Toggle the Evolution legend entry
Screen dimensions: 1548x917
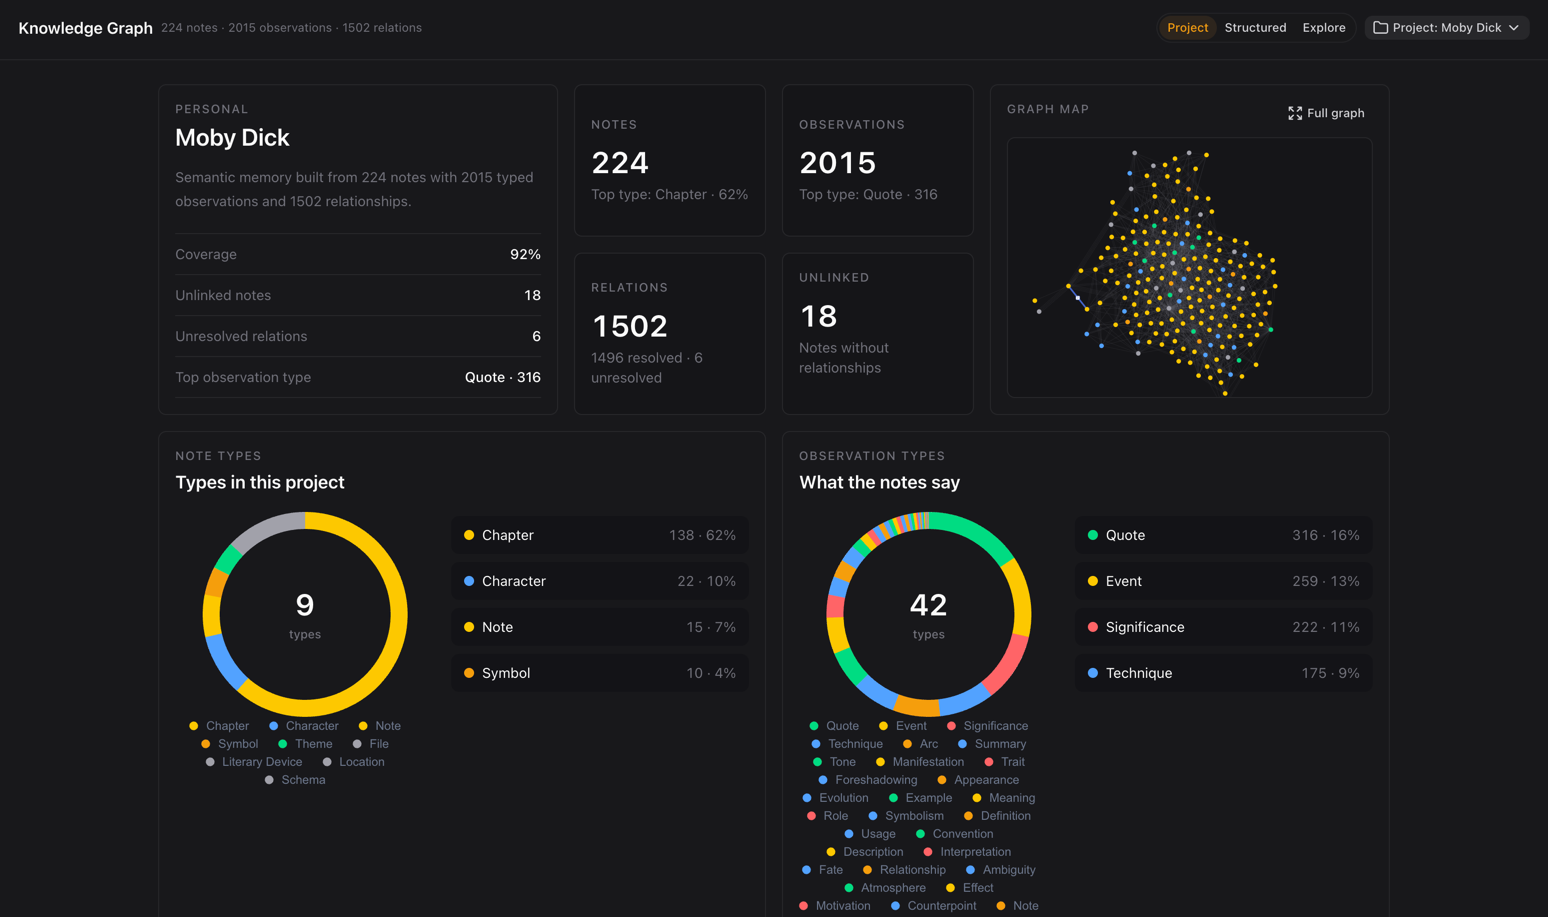coord(835,798)
